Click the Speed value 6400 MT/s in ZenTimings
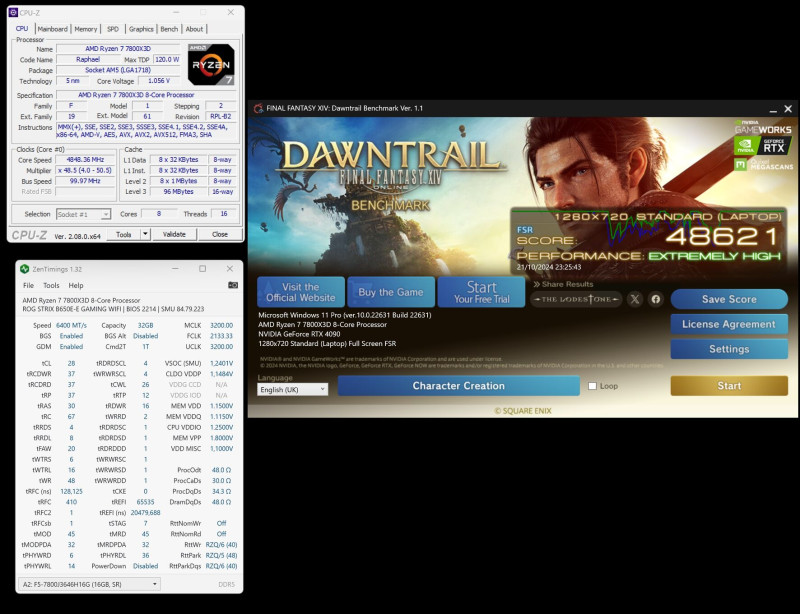The image size is (800, 614). tap(71, 325)
